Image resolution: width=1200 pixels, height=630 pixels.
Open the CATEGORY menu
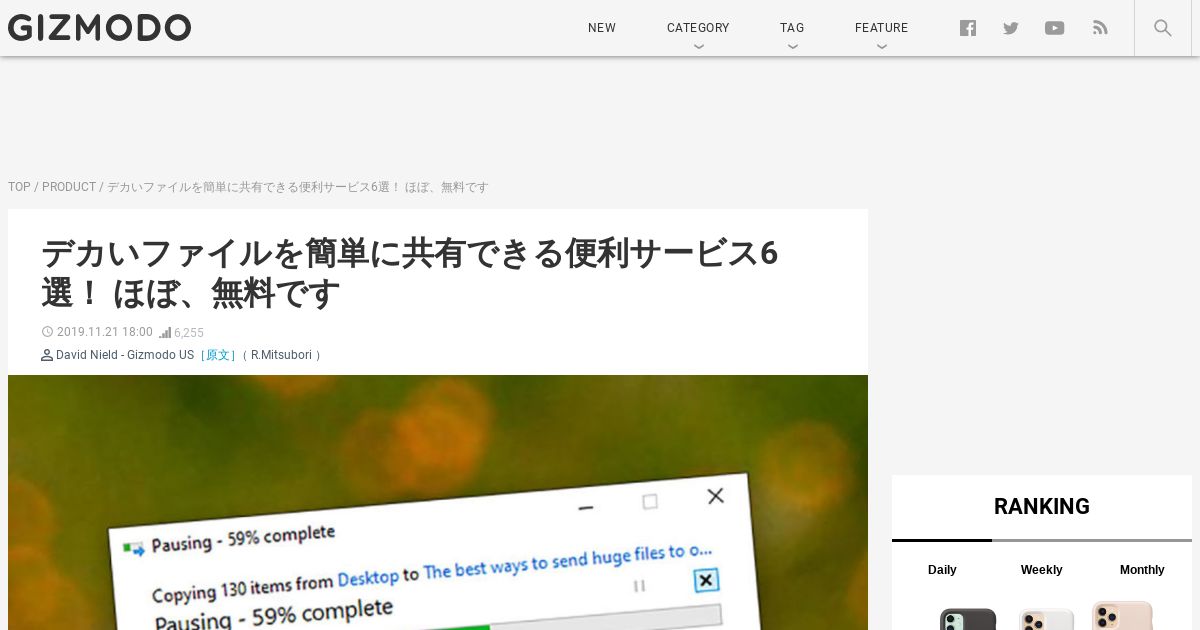[698, 28]
